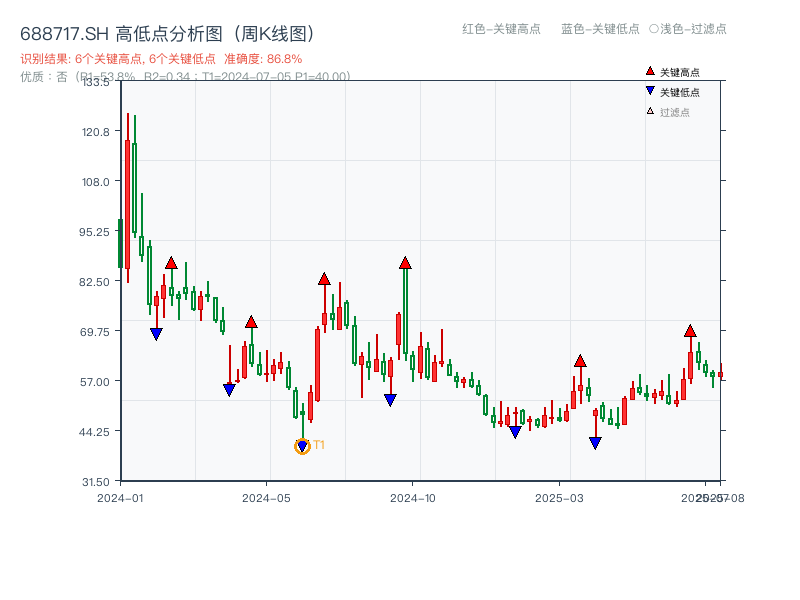The width and height of the screenshot is (800, 600).
Task: Click the blue marker near the 2024-04 low
Action: coord(229,387)
